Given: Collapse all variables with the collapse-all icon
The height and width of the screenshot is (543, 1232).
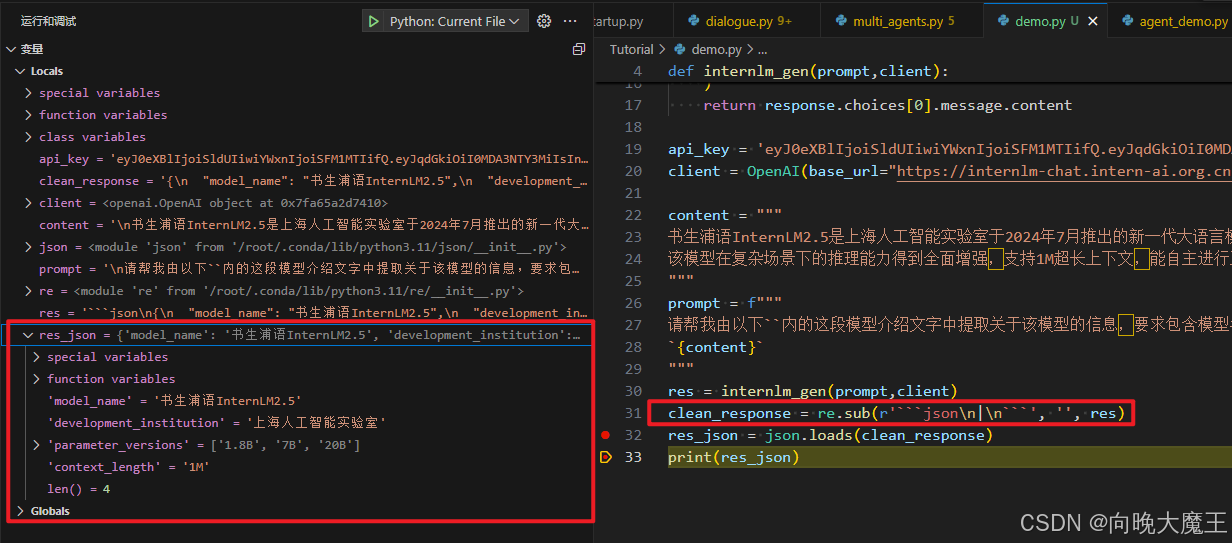Looking at the screenshot, I should point(578,49).
